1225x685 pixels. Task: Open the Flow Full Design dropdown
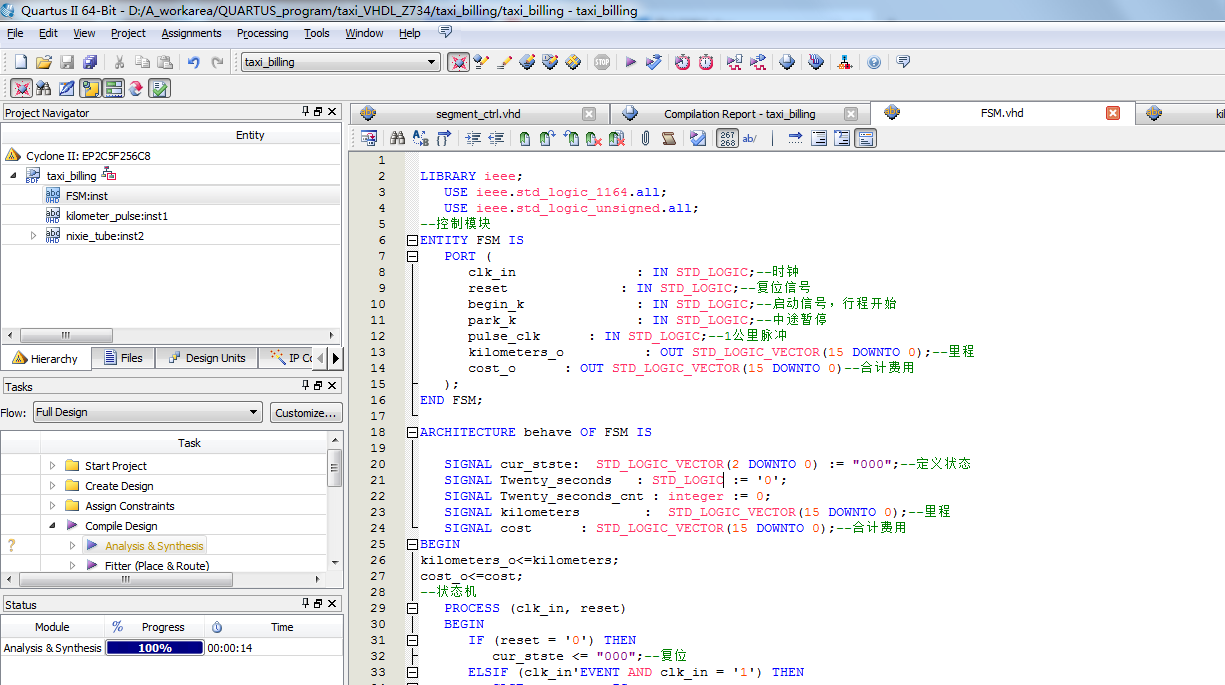[254, 412]
